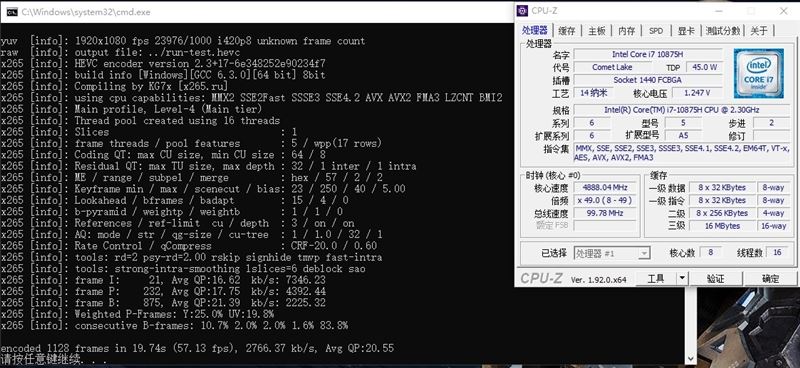
Task: Click the CPU-Z title bar icon
Action: point(523,11)
